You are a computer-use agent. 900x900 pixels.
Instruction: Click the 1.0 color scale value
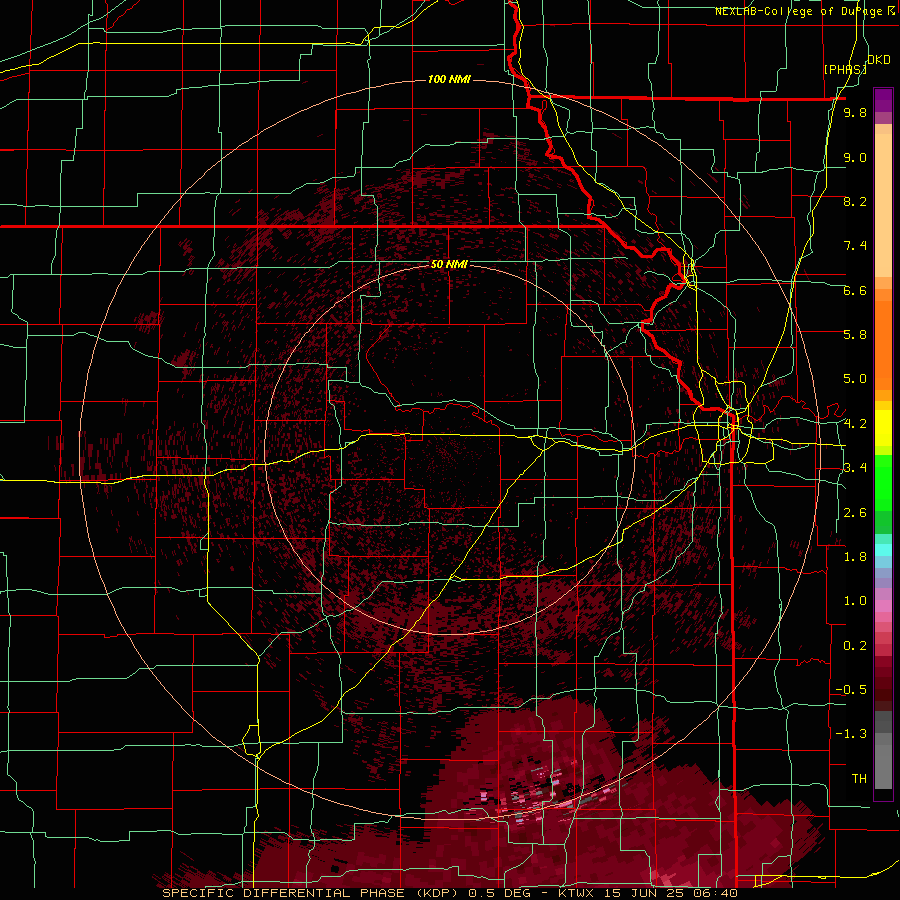coord(855,601)
